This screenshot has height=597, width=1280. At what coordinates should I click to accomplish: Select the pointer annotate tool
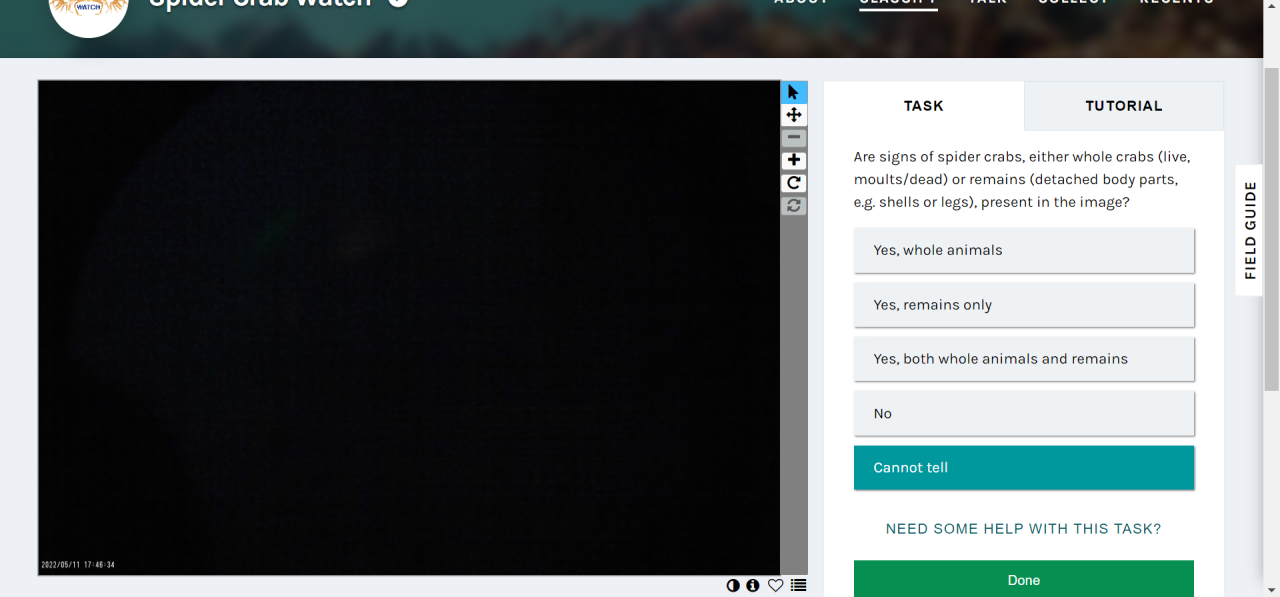[x=794, y=92]
